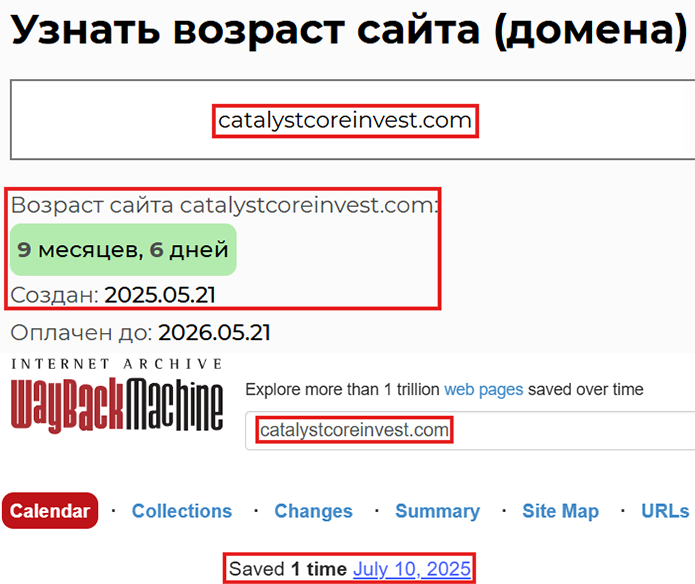Click the 'INTERNET ARCHIVE' text
The height and width of the screenshot is (584, 695).
[x=117, y=364]
